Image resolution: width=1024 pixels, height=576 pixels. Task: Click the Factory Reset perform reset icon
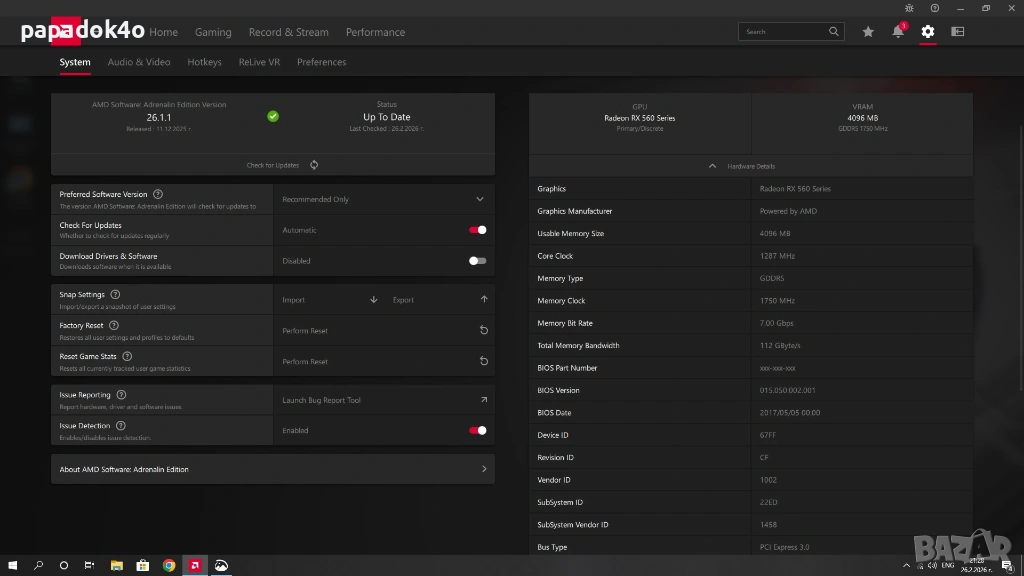pos(484,331)
